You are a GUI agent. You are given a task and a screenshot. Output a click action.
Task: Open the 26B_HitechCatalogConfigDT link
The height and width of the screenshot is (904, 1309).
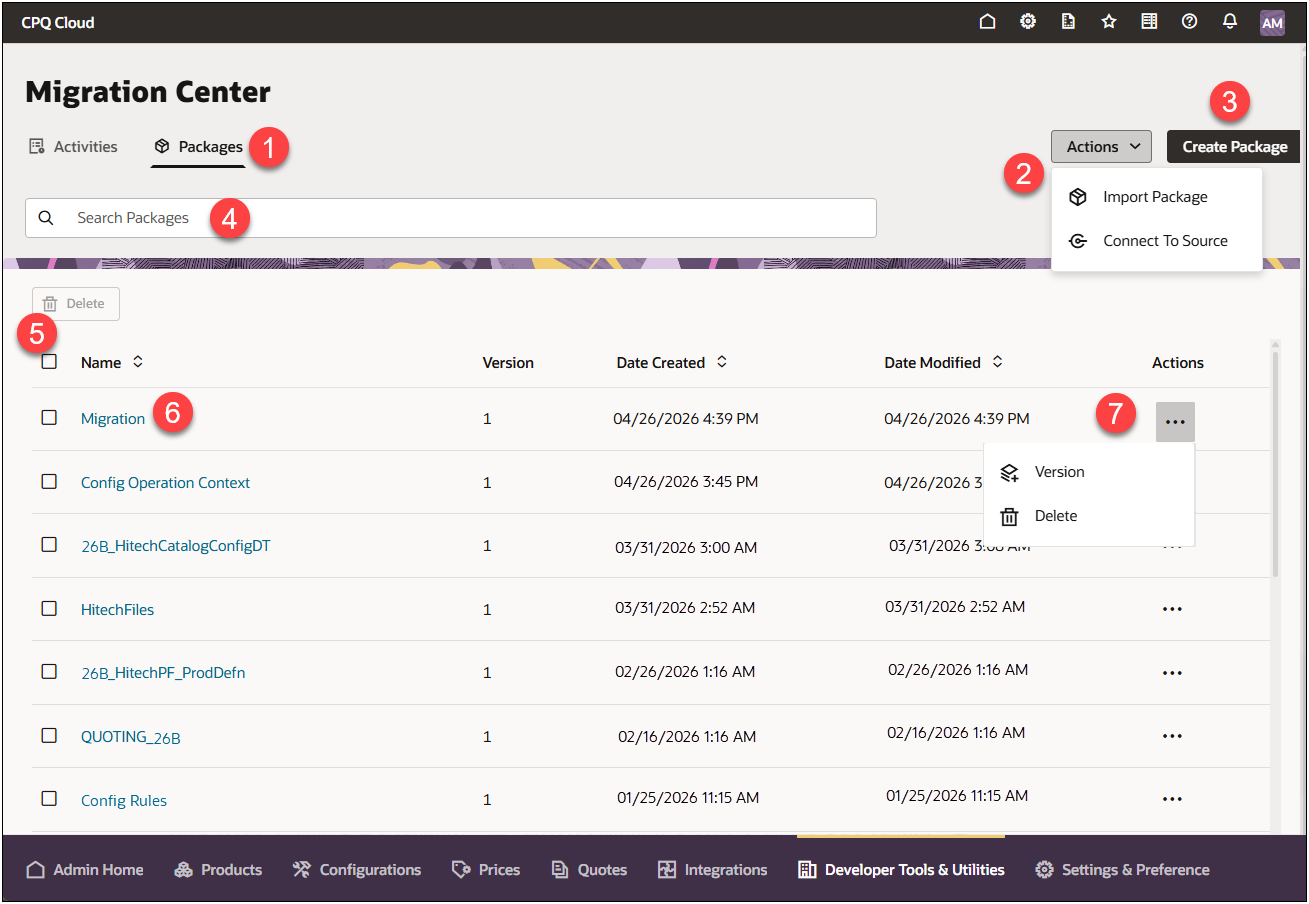[x=176, y=546]
